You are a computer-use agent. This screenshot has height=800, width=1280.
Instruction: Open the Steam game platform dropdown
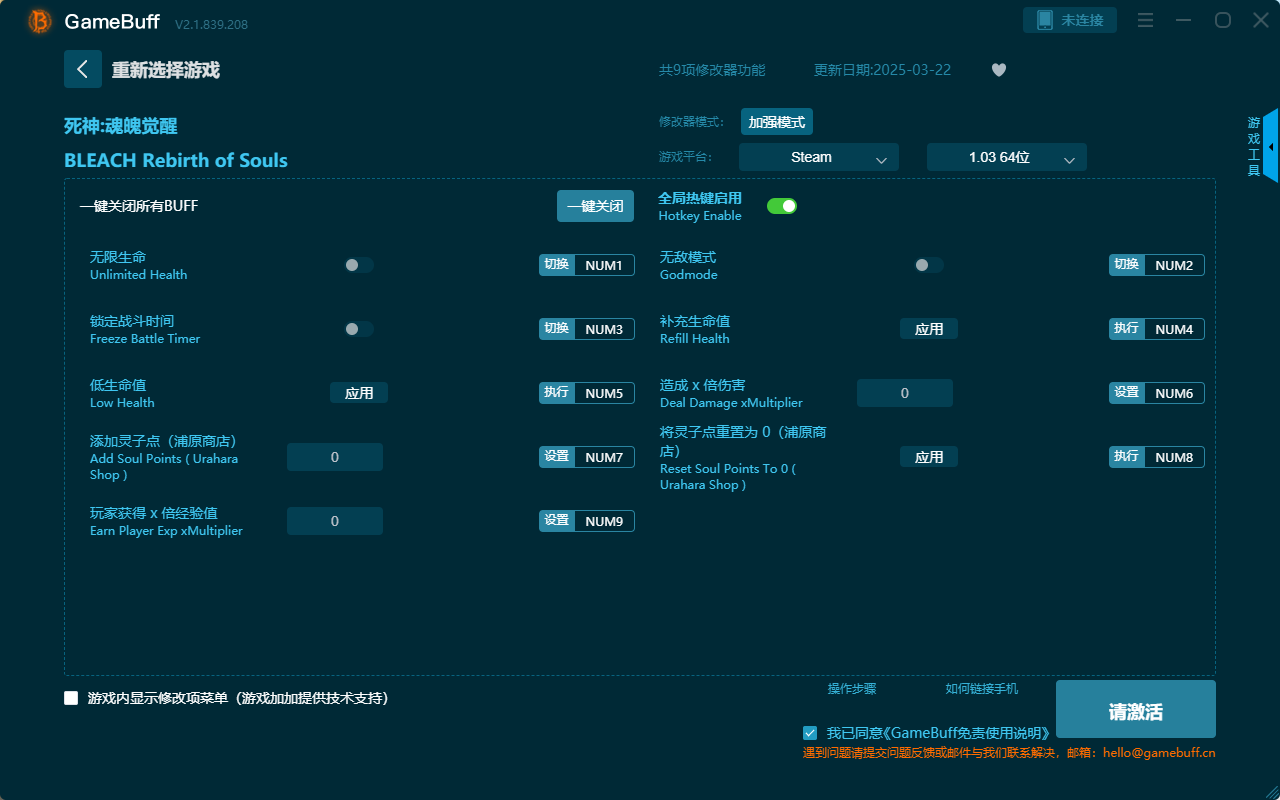[x=818, y=157]
